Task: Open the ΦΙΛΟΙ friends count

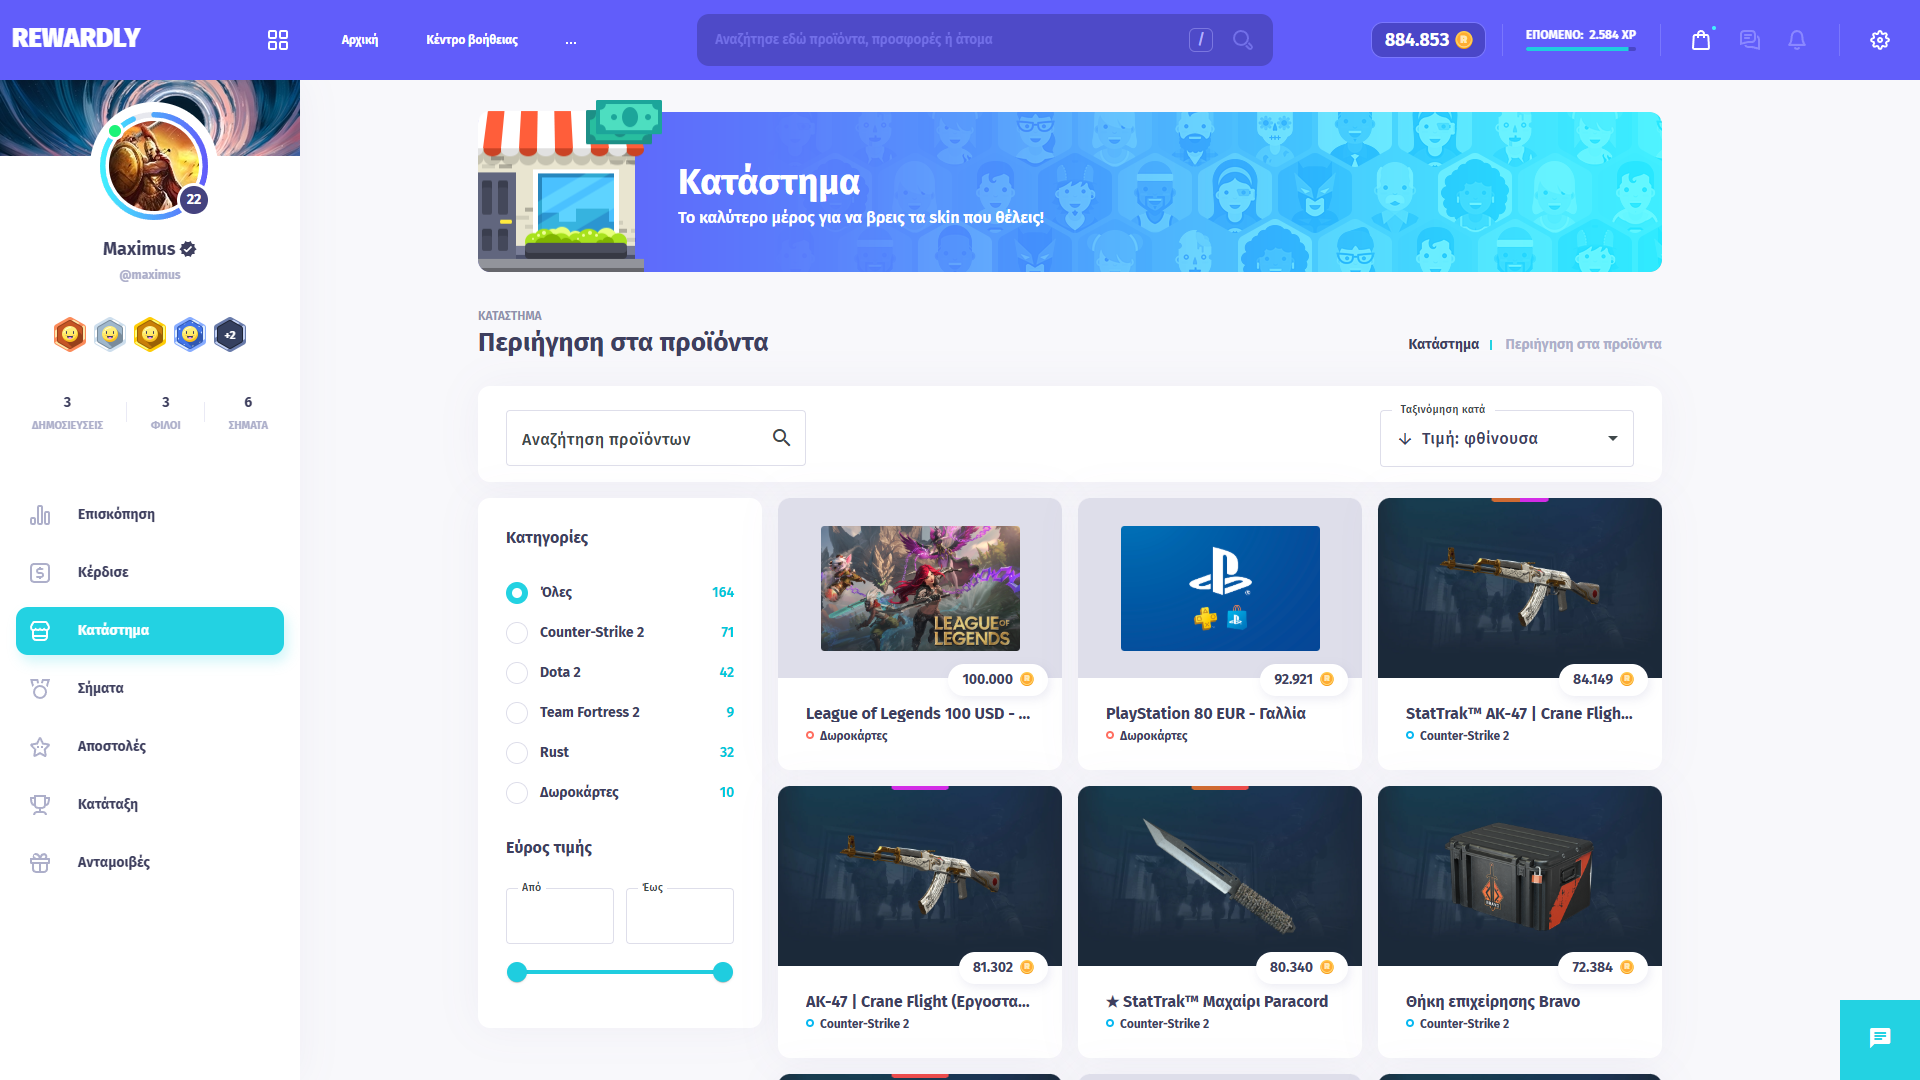Action: tap(166, 412)
